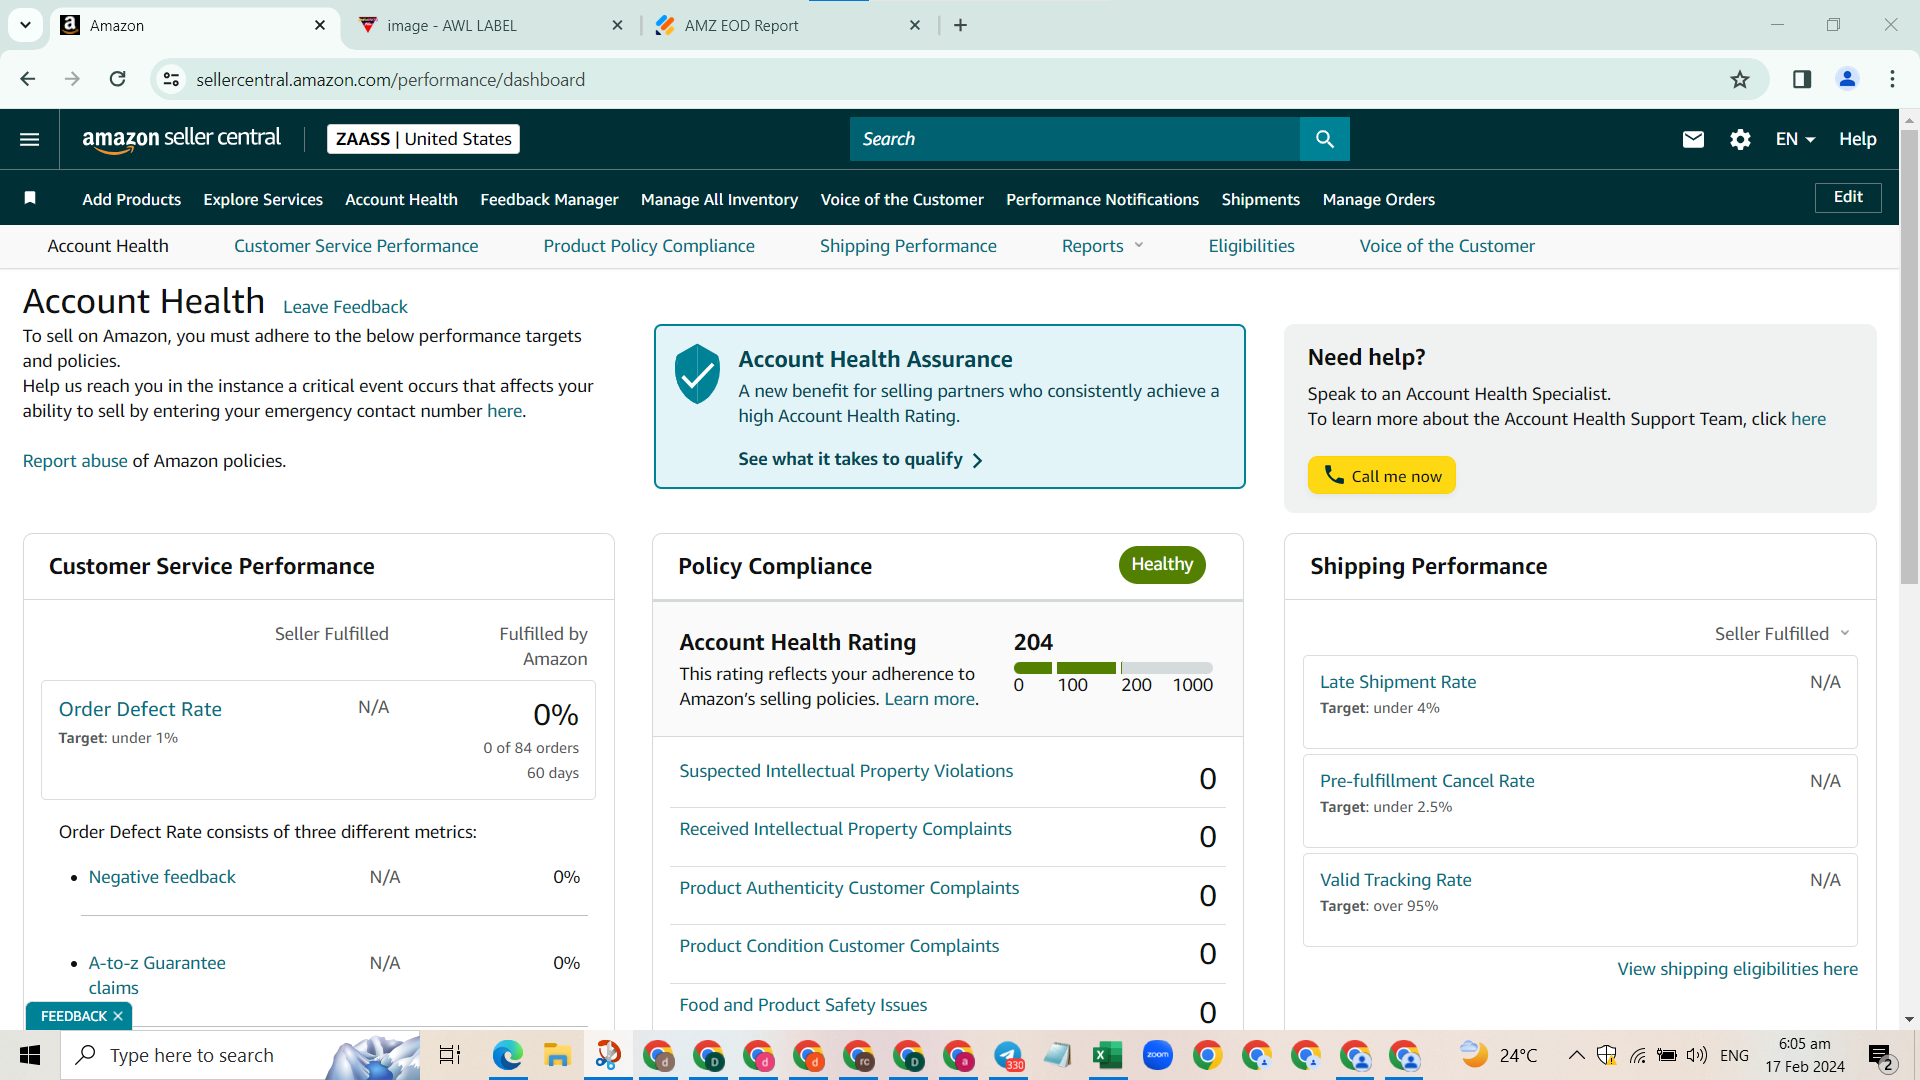Open Feedback Manager in the navigation bar
This screenshot has width=1920, height=1080.
pos(549,199)
